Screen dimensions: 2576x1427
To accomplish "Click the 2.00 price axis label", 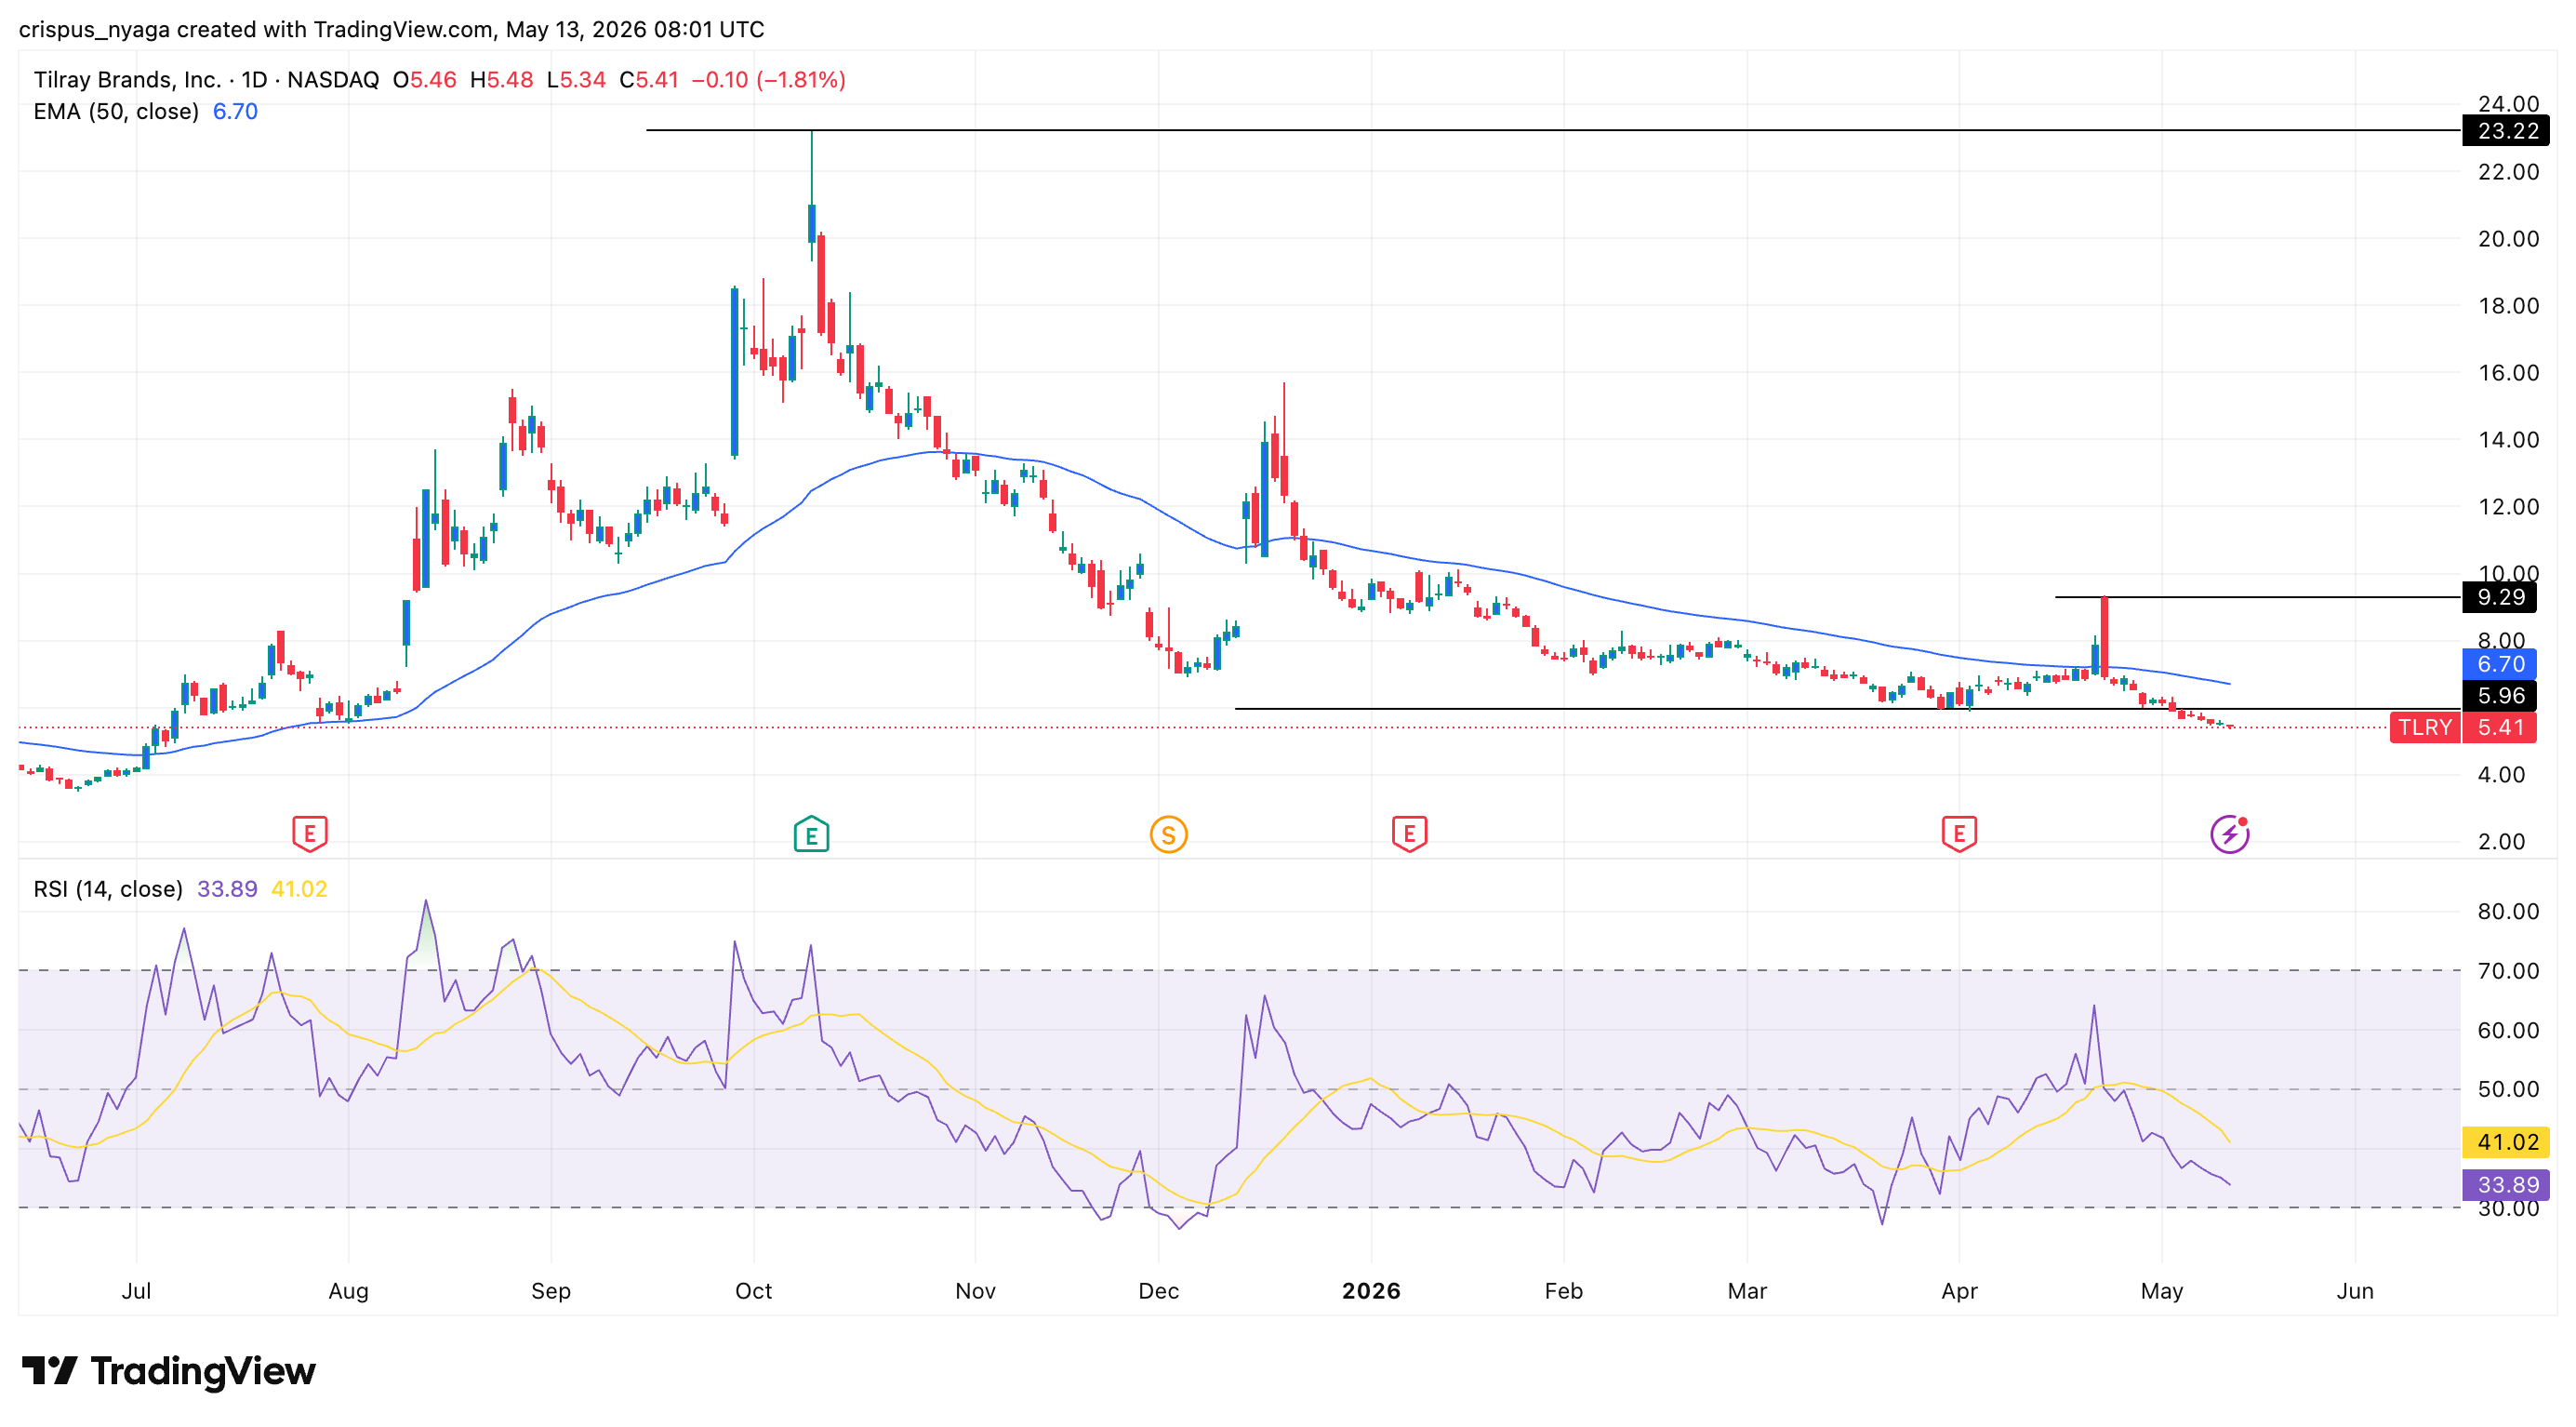I will click(x=2501, y=842).
